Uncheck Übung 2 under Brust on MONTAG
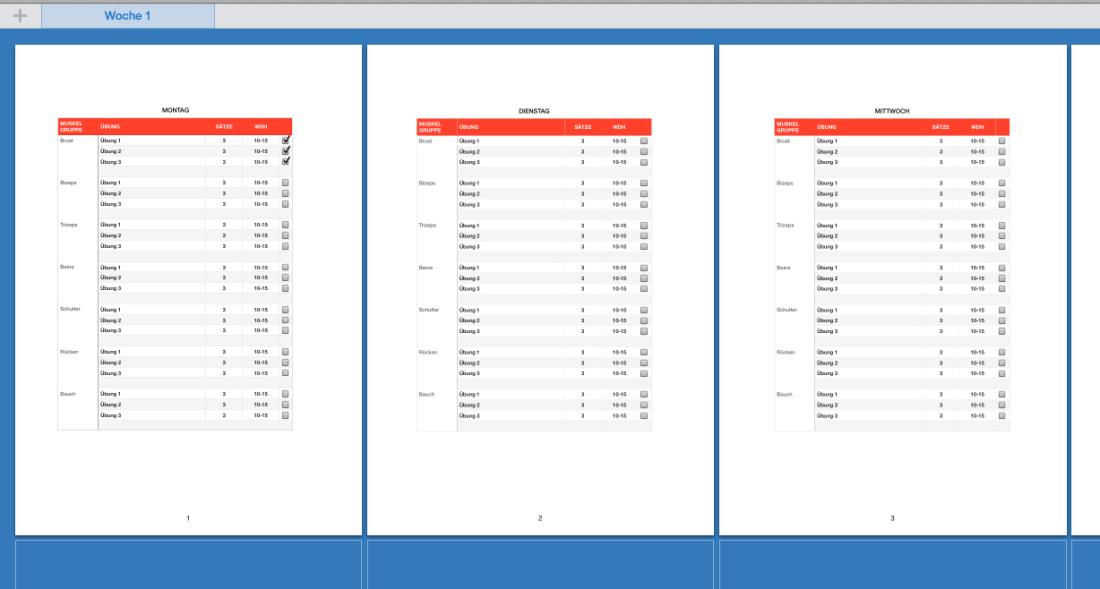Viewport: 1100px width, 589px height. point(284,152)
